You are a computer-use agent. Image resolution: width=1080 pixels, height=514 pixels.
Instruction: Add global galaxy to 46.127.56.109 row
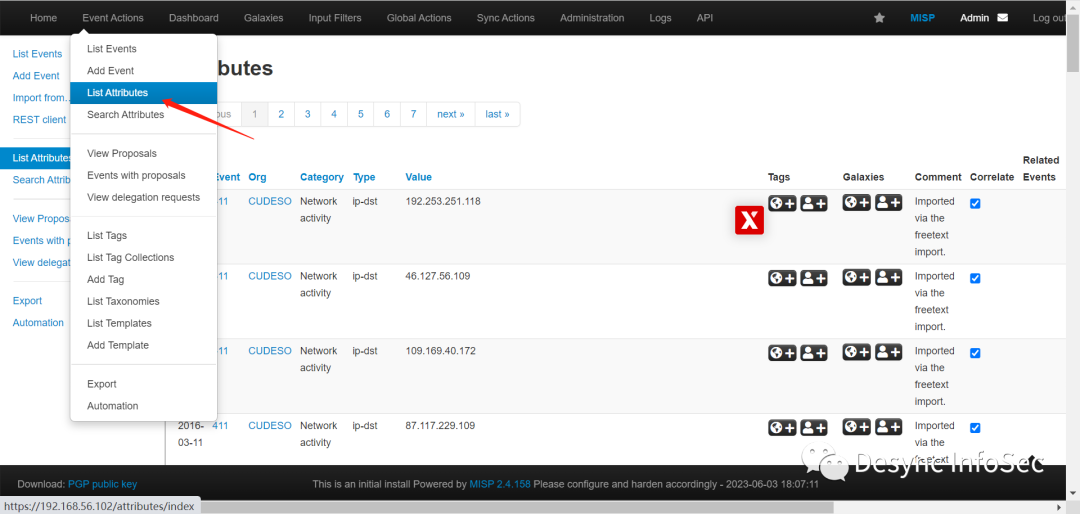click(857, 277)
